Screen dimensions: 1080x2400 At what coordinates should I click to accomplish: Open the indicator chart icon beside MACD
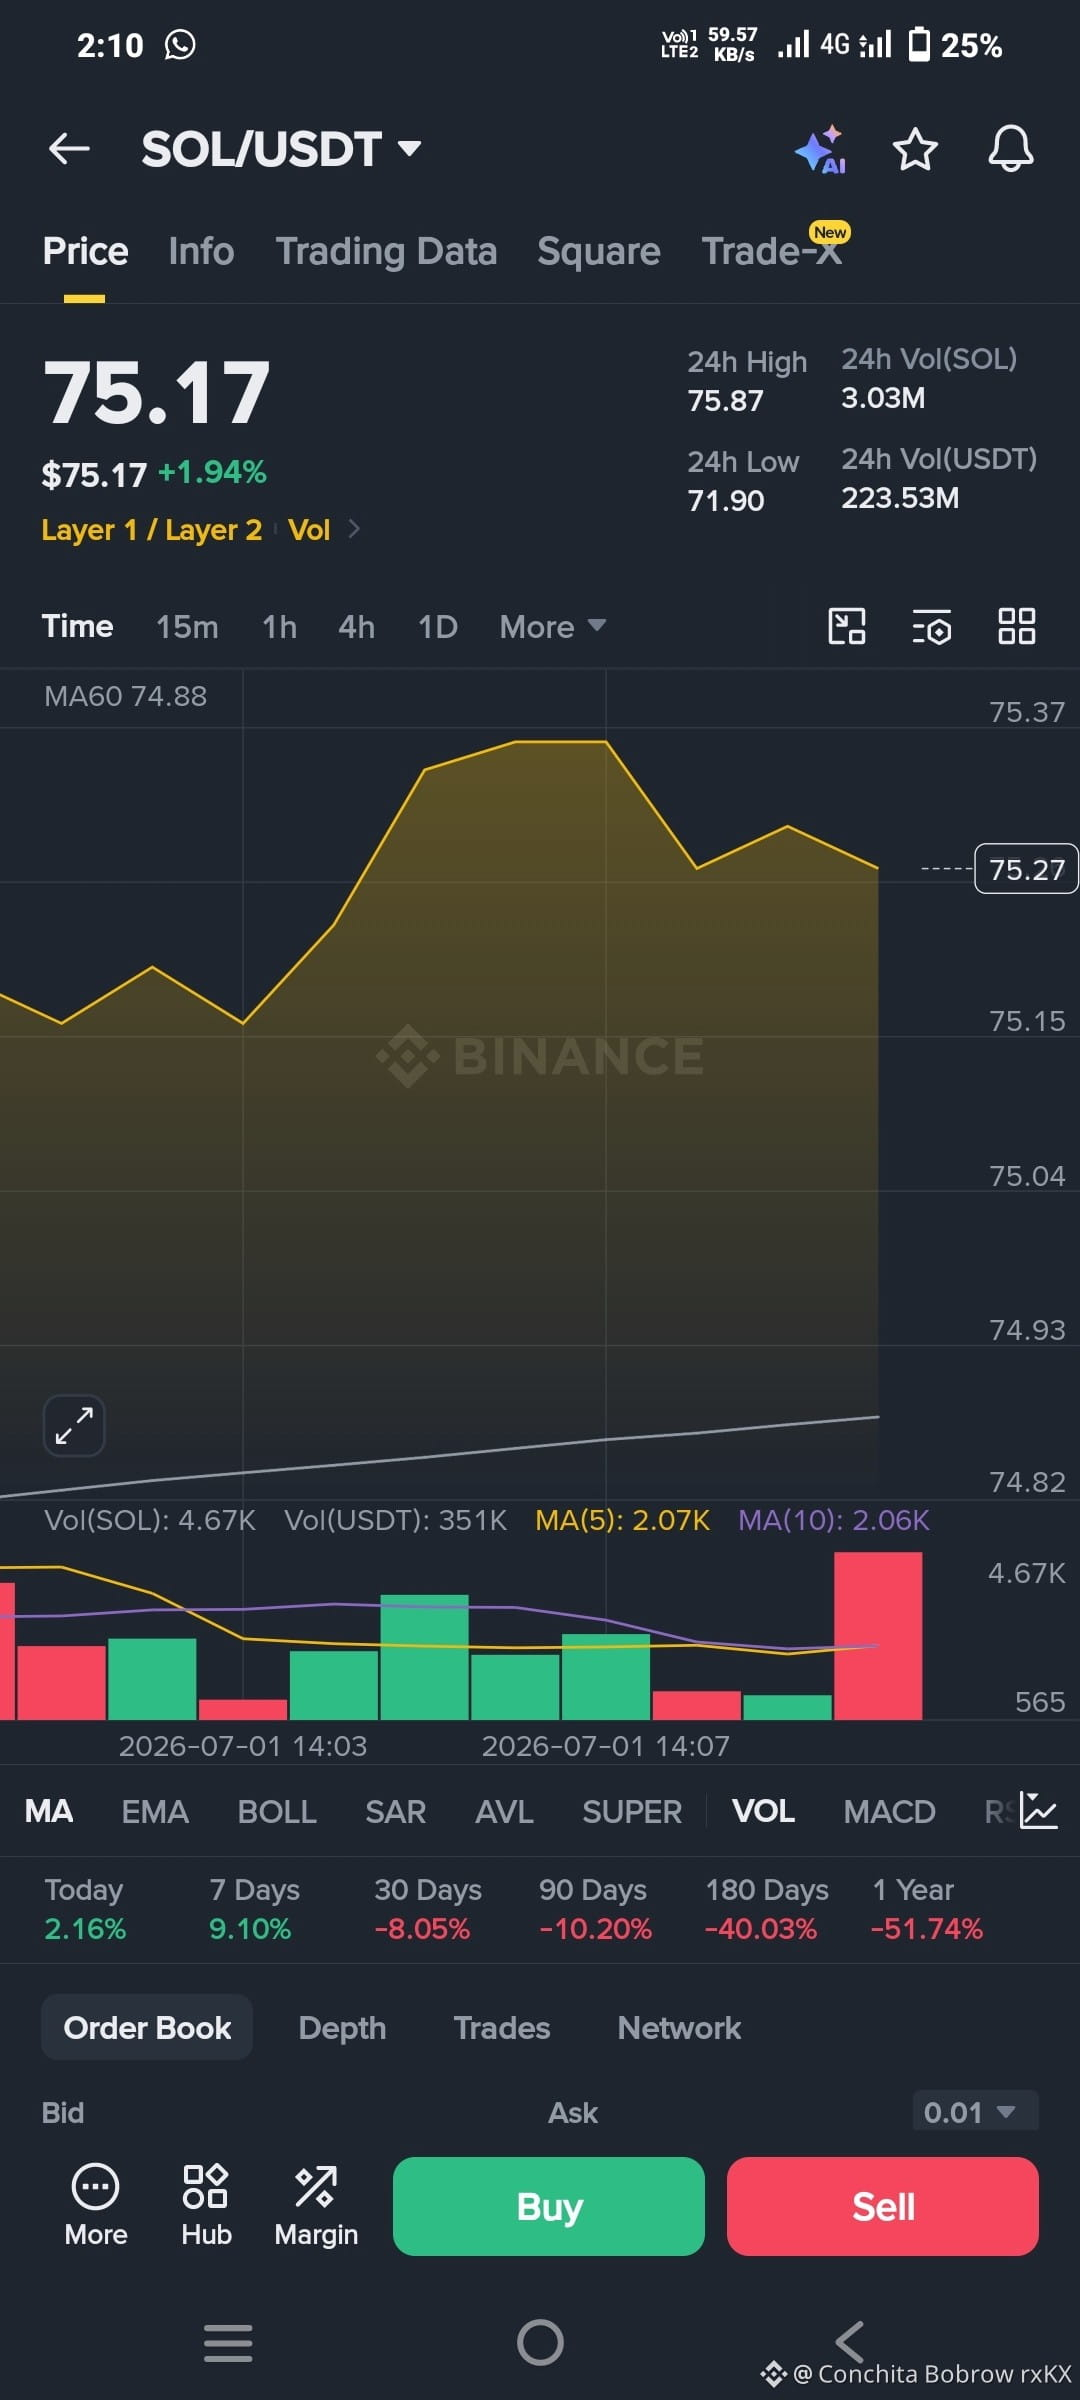1038,1811
